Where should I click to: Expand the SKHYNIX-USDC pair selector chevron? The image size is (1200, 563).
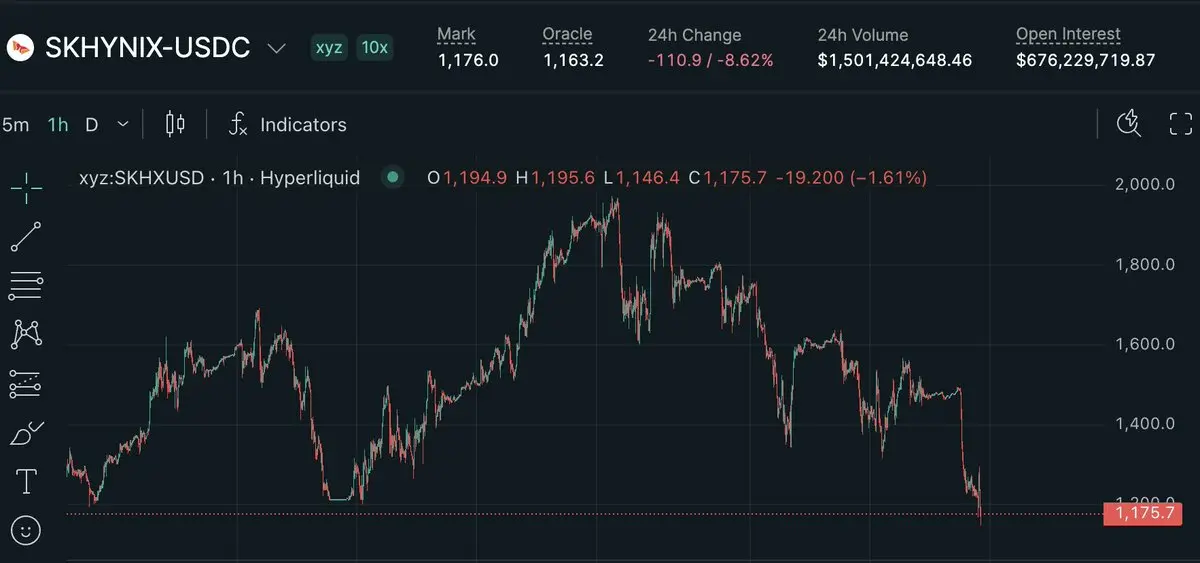(277, 48)
